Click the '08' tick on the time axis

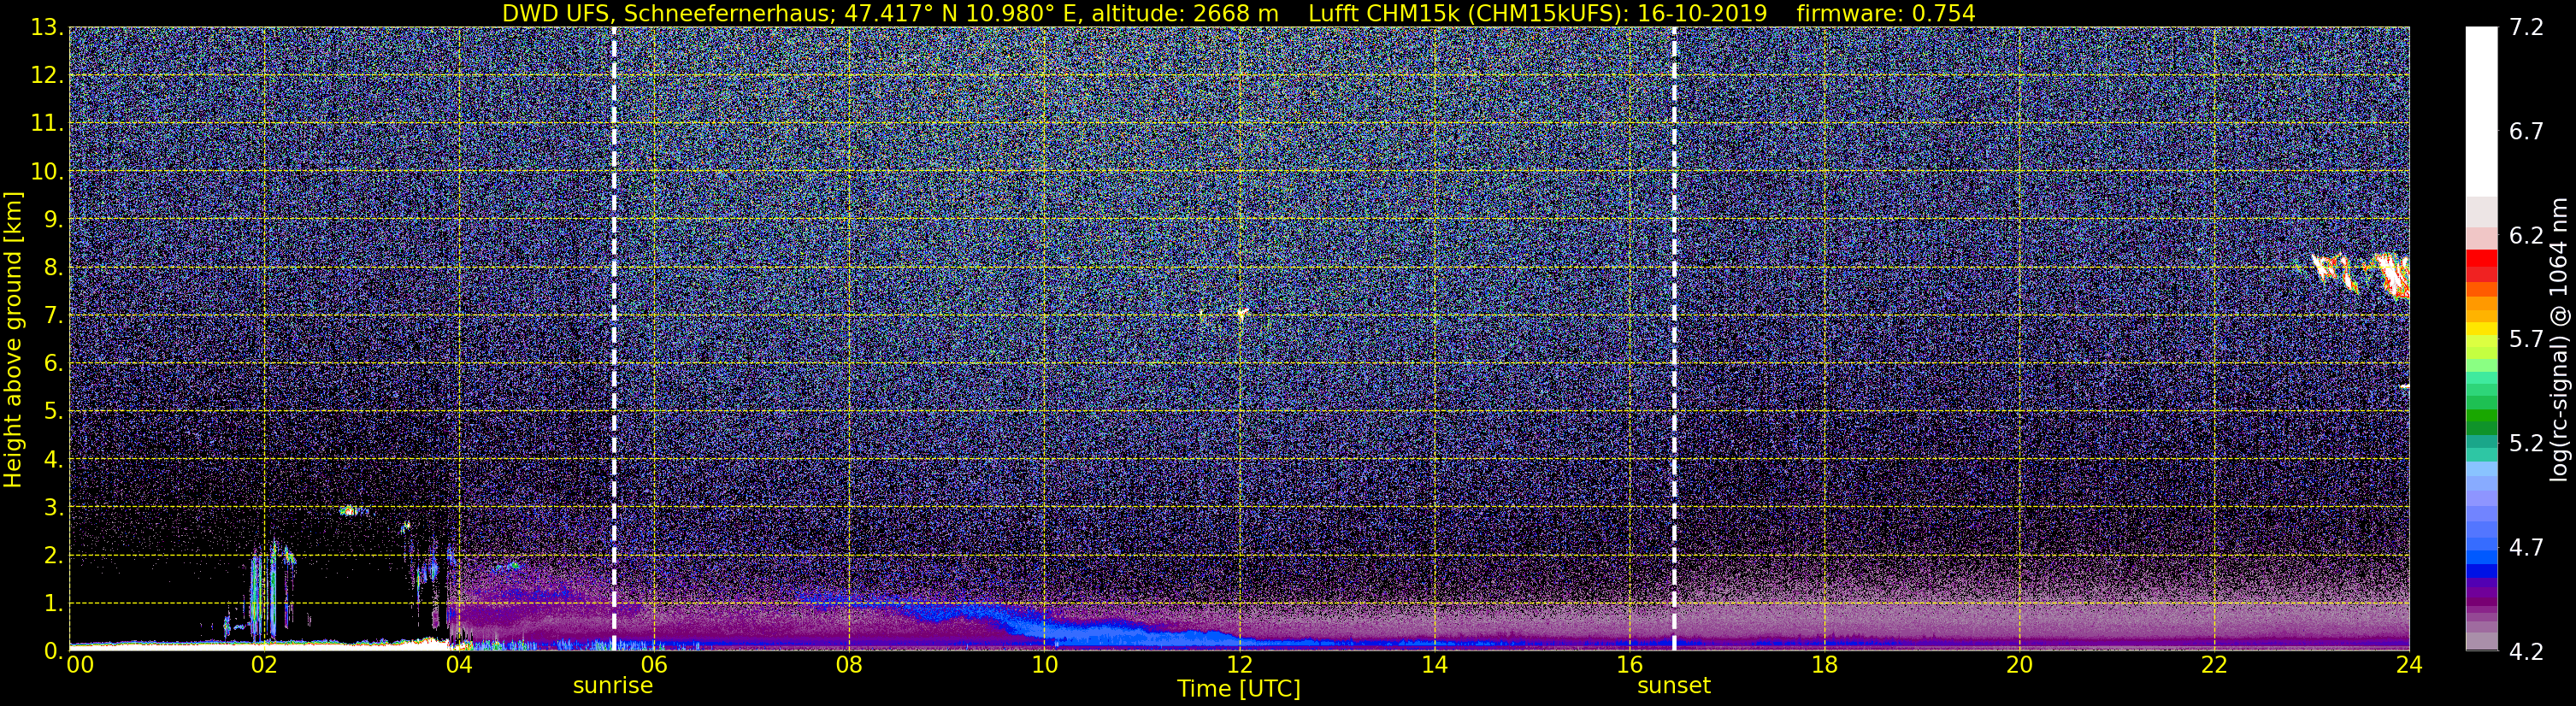[x=849, y=666]
